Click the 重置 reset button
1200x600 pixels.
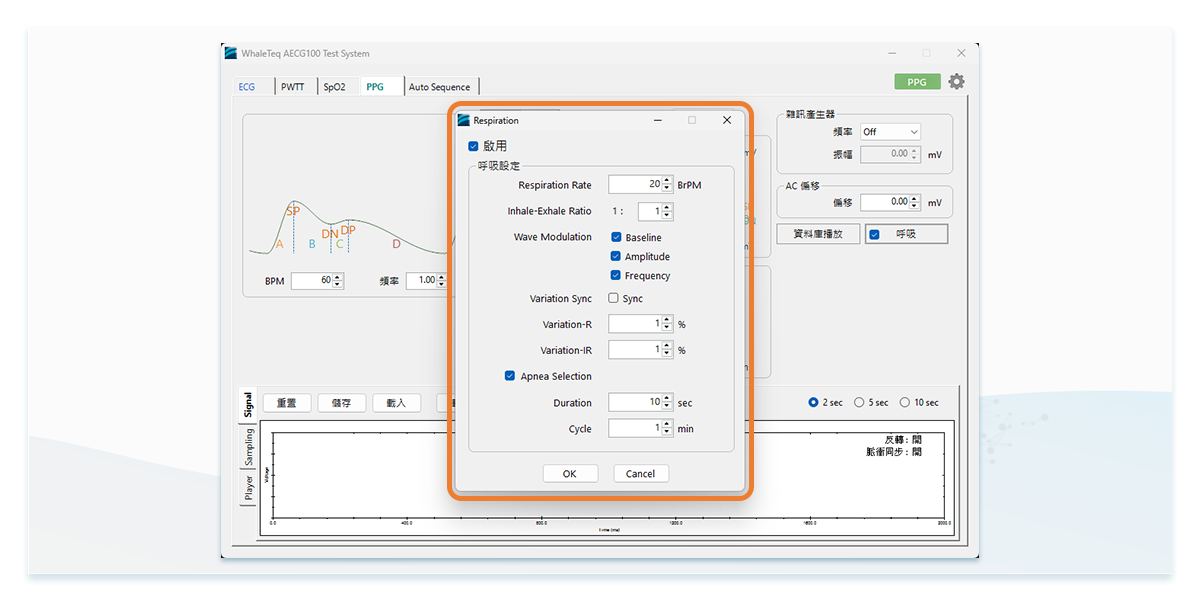[287, 403]
